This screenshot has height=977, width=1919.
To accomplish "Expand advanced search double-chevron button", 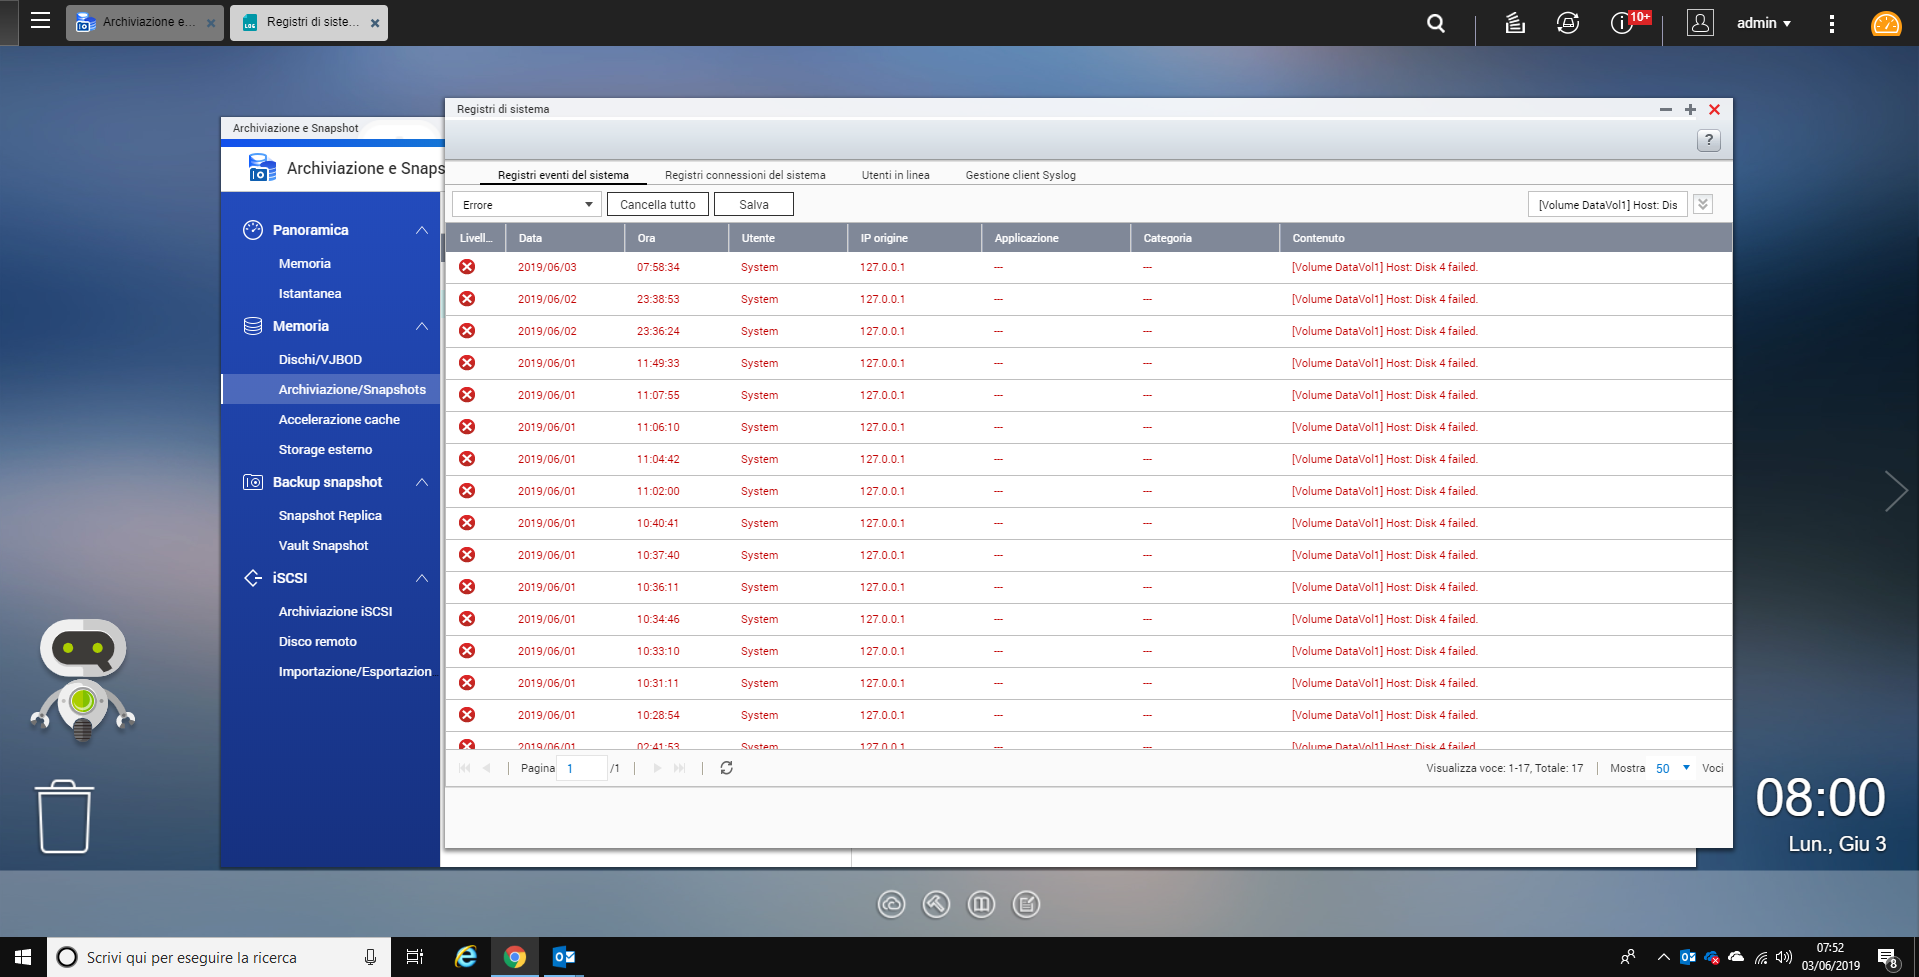I will click(1703, 204).
